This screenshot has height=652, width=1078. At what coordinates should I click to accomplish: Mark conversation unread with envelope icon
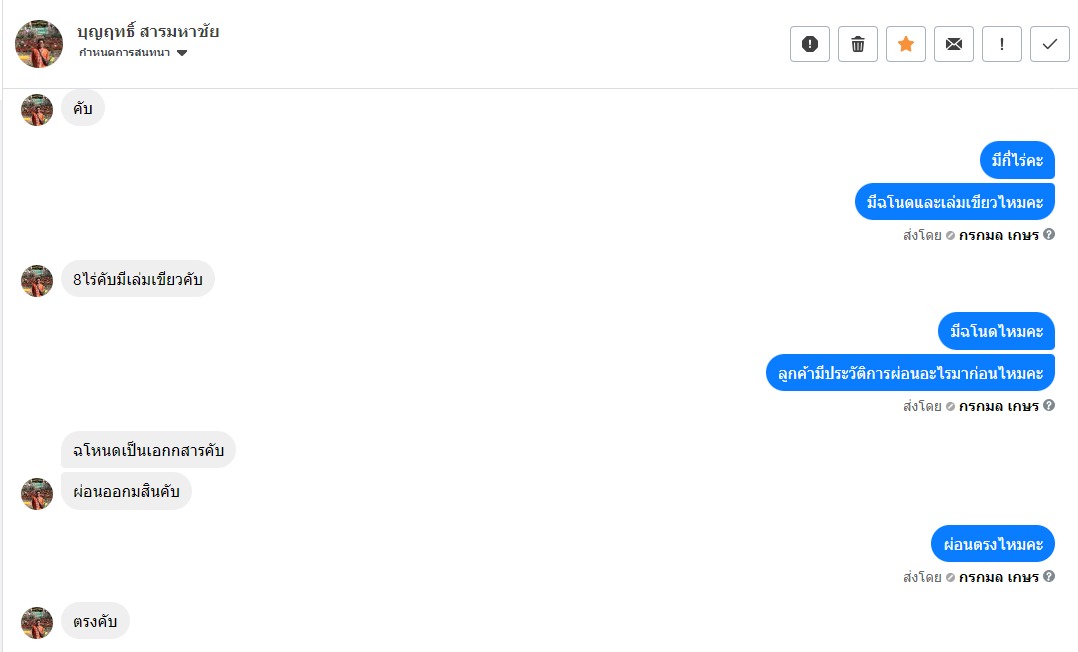pos(954,44)
